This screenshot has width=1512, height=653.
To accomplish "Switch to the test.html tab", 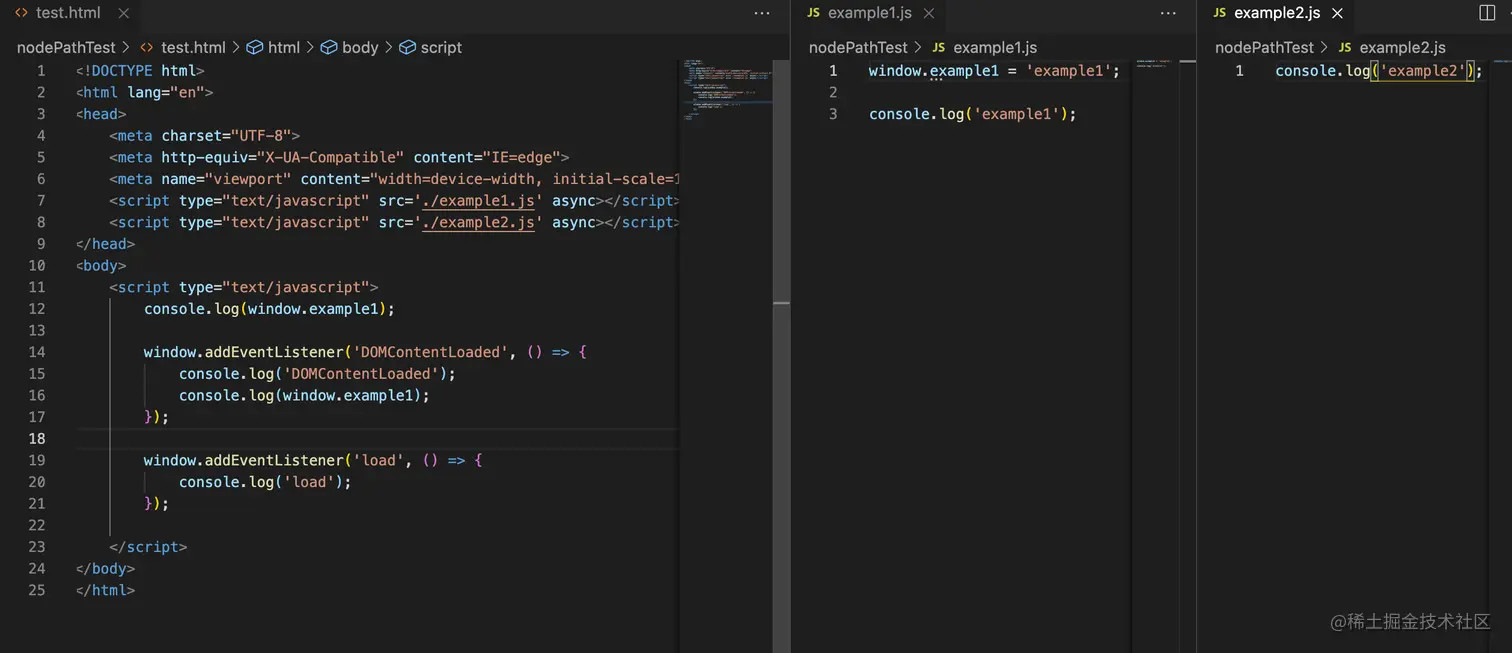I will pos(70,13).
